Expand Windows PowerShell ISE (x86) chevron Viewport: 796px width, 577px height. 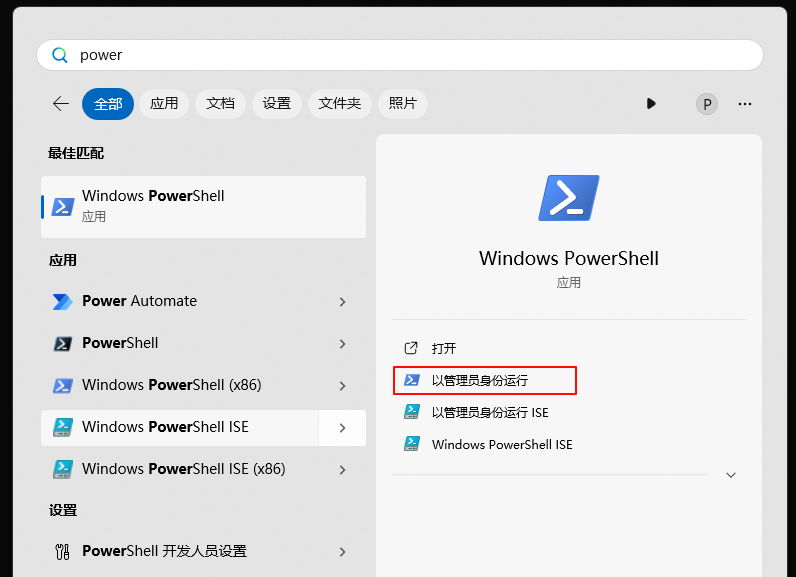342,470
